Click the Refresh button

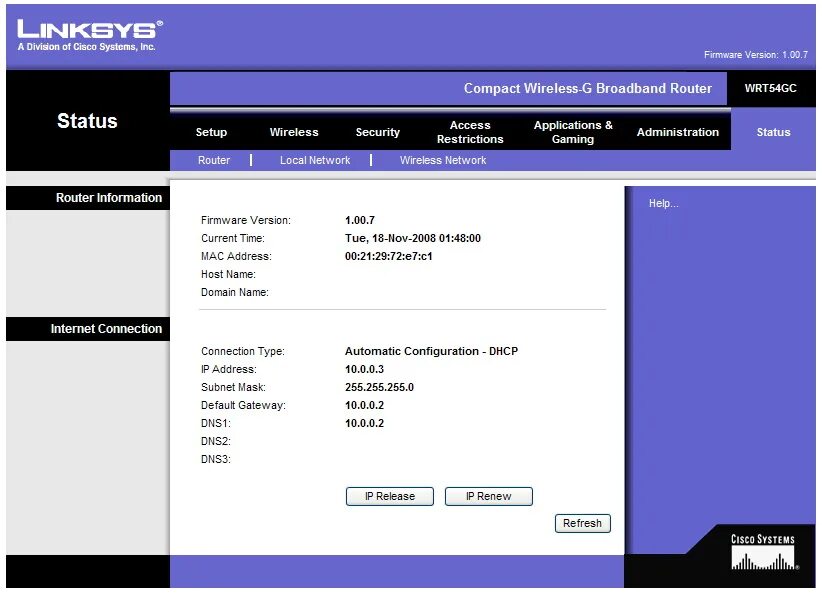(x=582, y=523)
